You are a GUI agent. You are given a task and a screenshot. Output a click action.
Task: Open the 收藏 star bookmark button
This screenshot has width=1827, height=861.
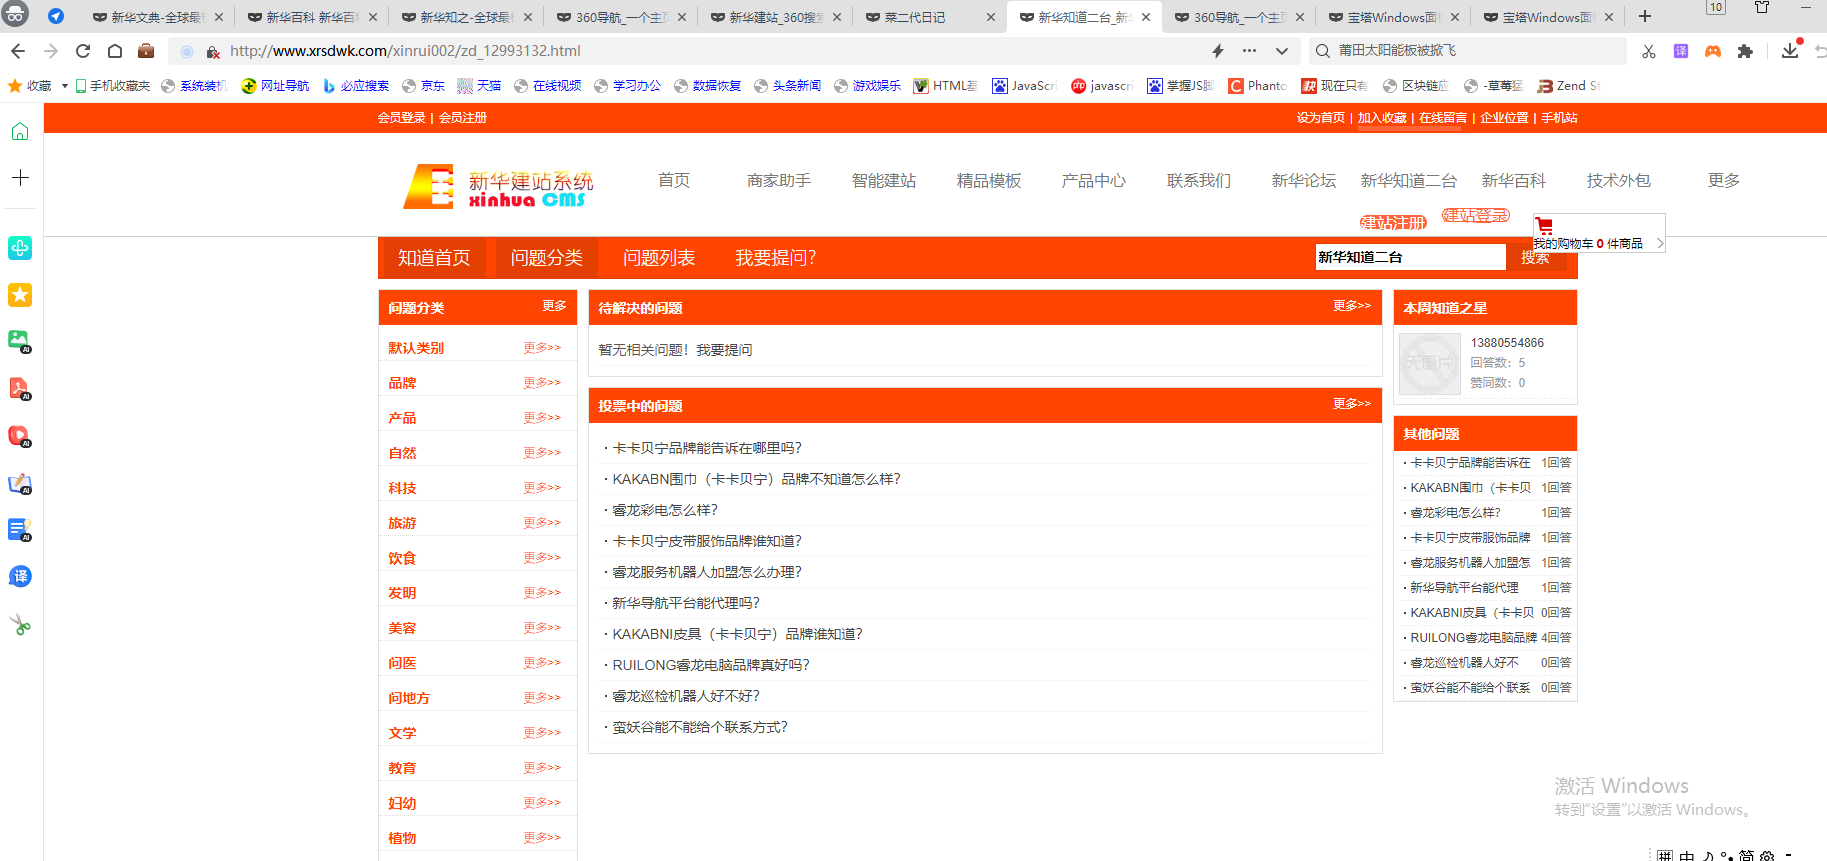click(29, 86)
